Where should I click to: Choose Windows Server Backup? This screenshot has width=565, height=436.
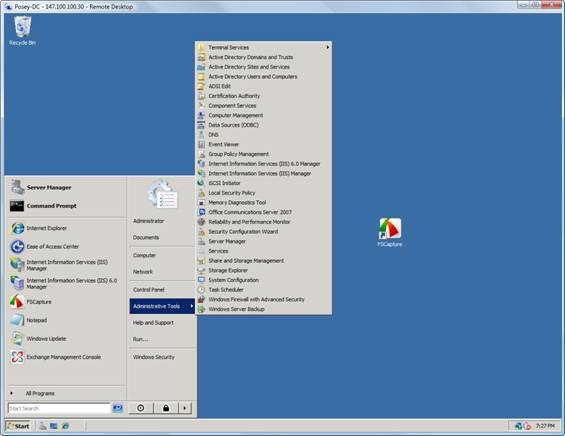click(x=263, y=309)
